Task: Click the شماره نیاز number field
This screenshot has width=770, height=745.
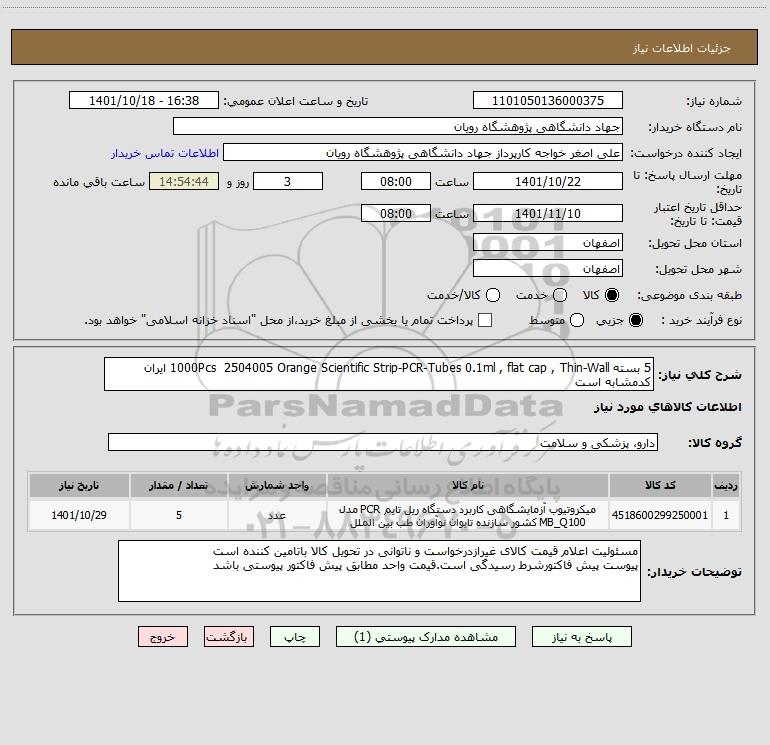Action: (x=548, y=100)
